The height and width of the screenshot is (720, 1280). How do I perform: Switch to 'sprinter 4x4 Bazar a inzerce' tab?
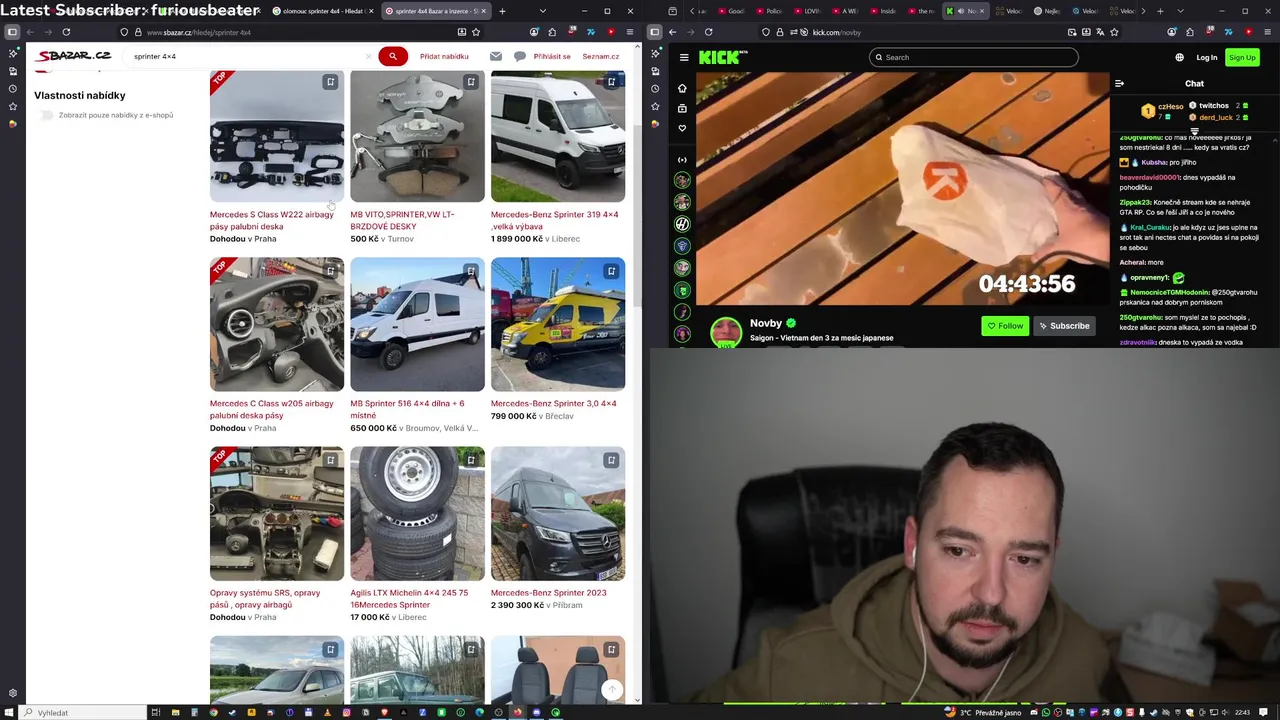point(435,11)
